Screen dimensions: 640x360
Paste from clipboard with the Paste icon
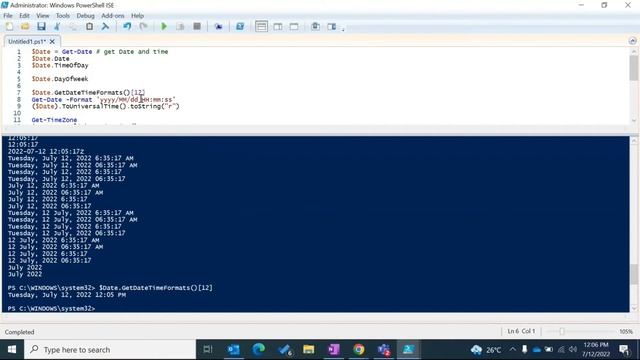89,27
